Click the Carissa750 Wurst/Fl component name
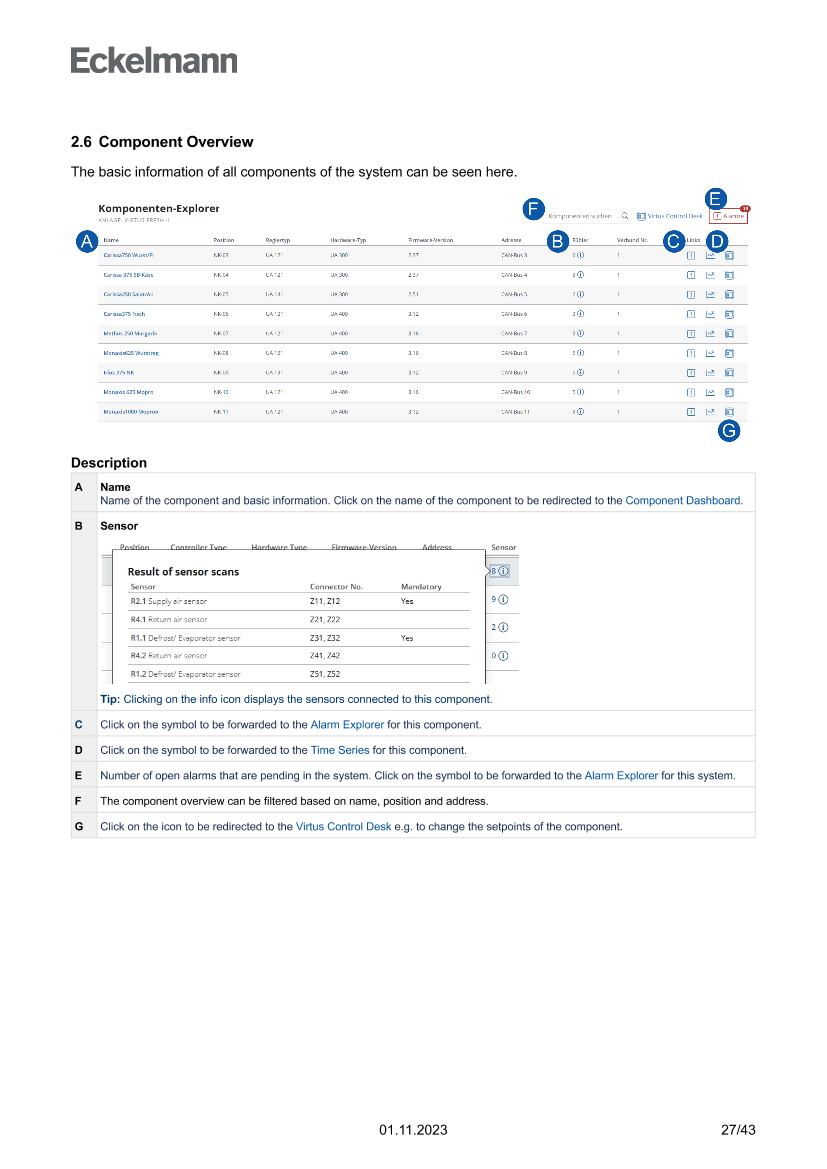This screenshot has height=1169, width=827. click(x=128, y=256)
